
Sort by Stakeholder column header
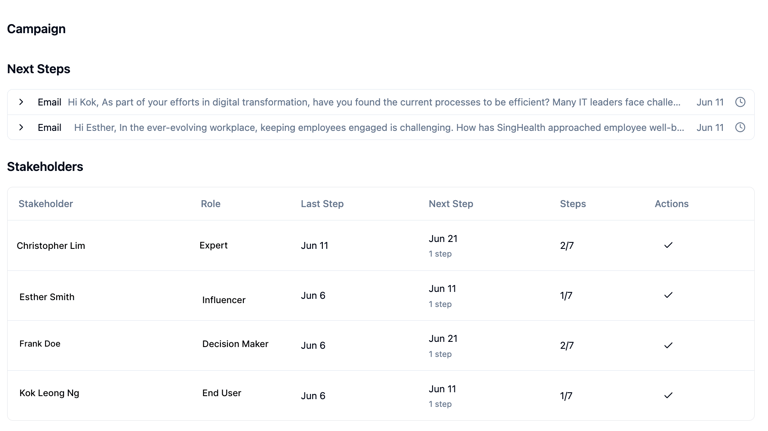tap(46, 204)
